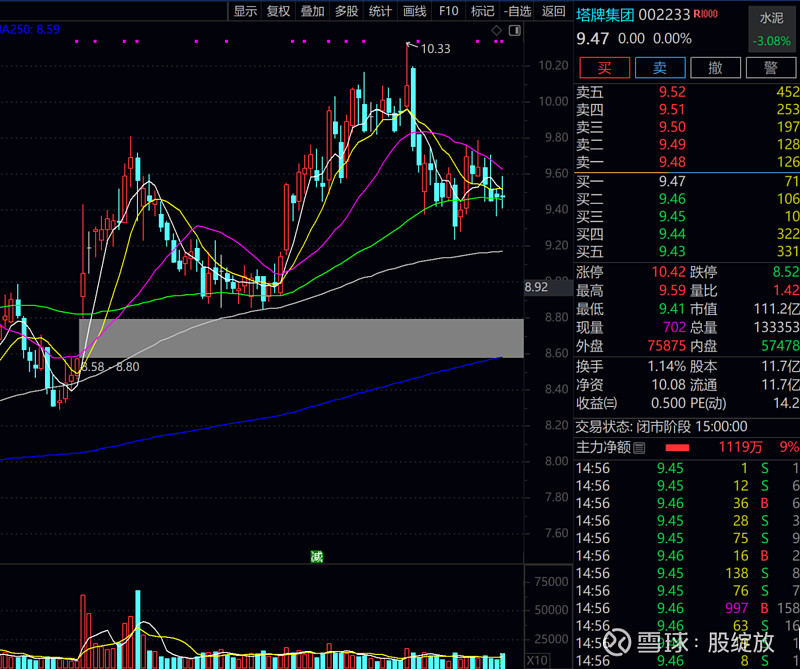Click the 10.33 high price label marker
This screenshot has width=800, height=669.
(434, 48)
